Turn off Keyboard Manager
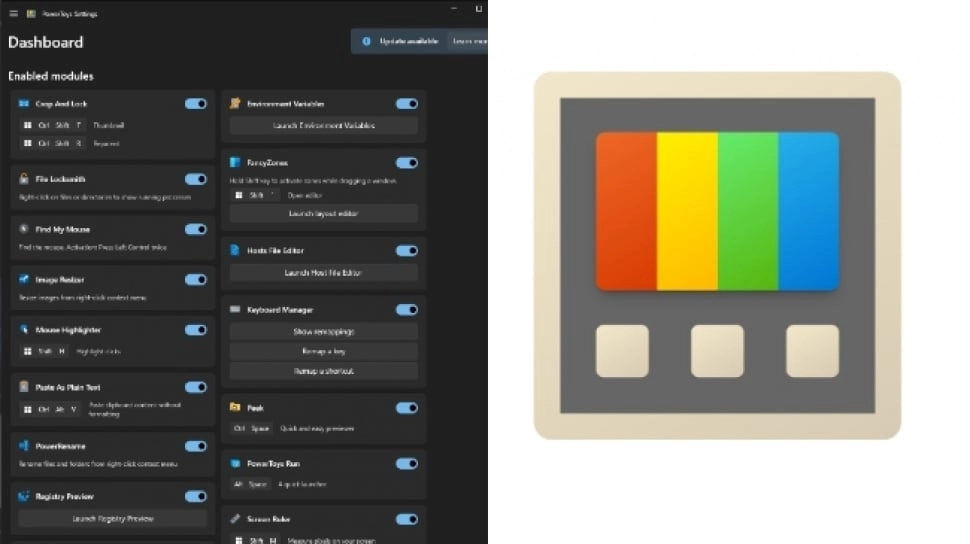970x544 pixels. 406,309
